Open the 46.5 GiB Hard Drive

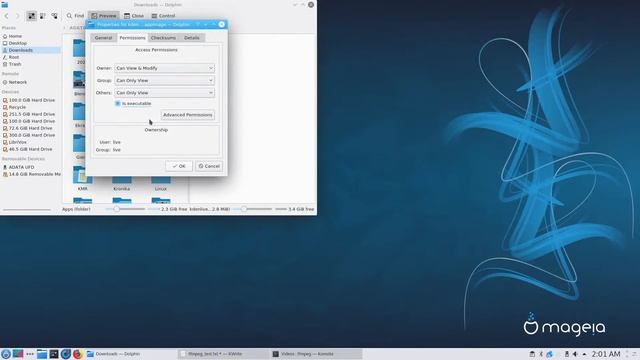[31, 149]
